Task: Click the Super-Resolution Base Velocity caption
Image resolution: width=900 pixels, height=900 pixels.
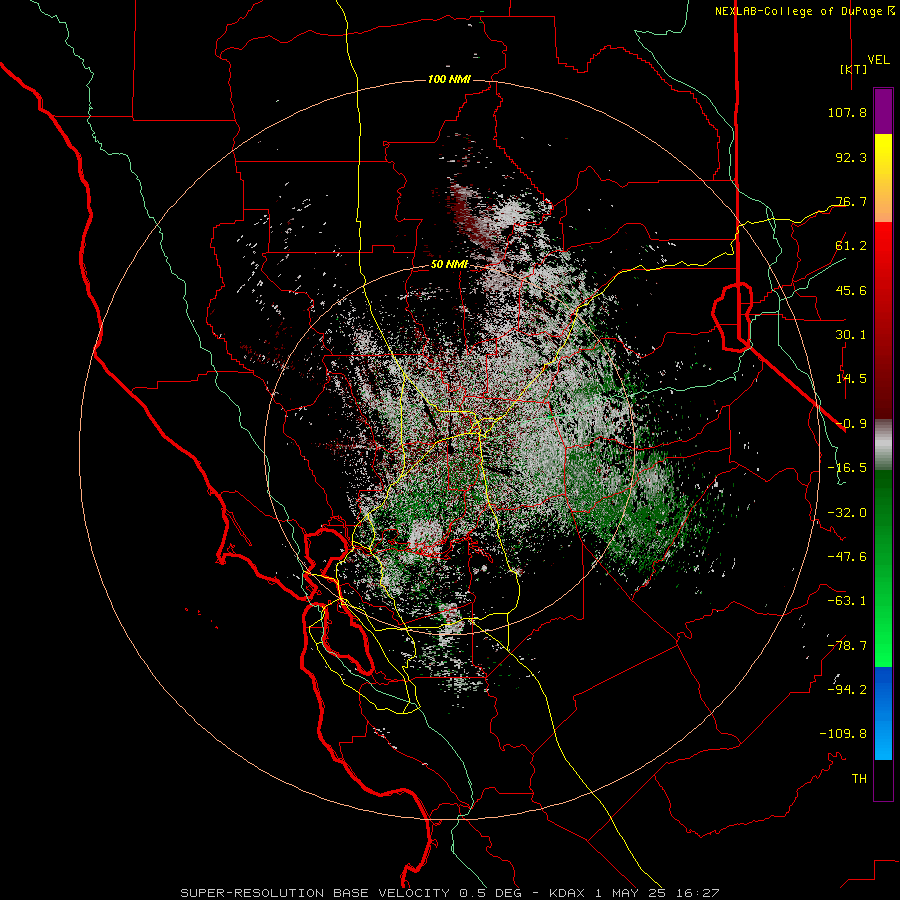Action: pyautogui.click(x=449, y=893)
